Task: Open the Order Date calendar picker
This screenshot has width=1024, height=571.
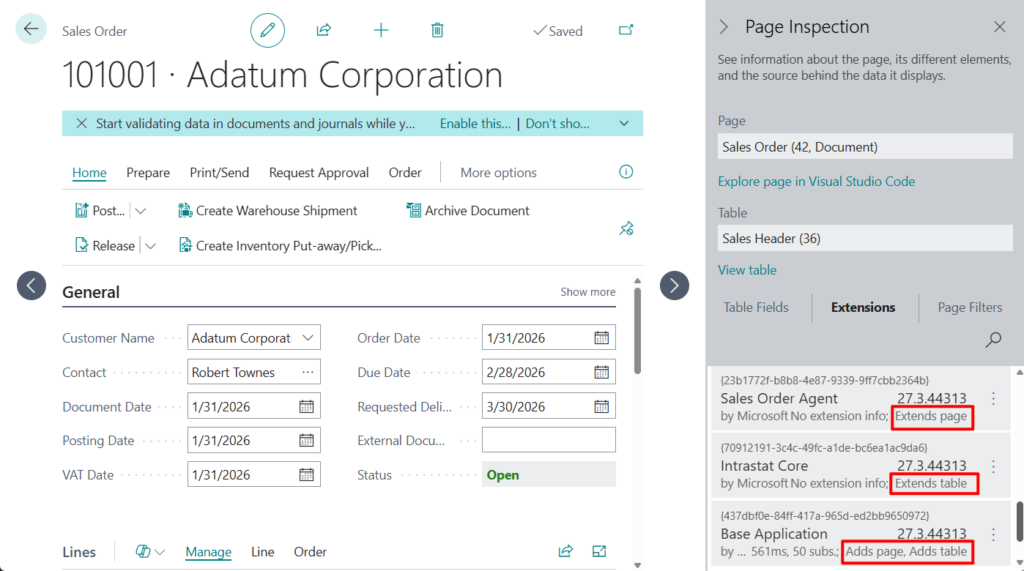Action: (601, 338)
